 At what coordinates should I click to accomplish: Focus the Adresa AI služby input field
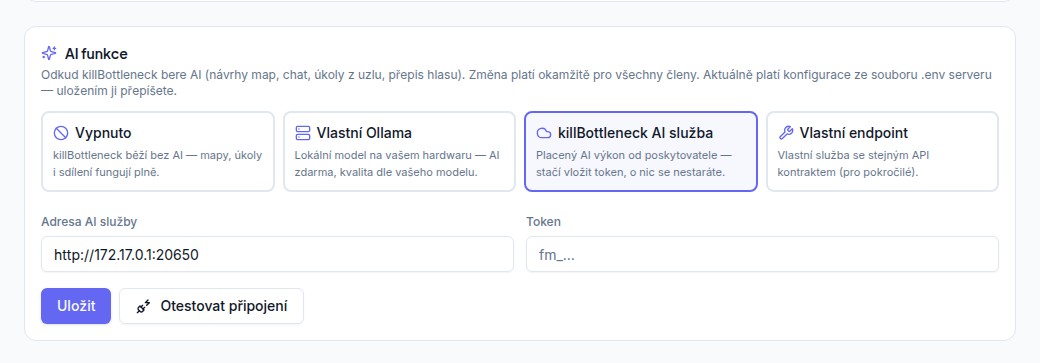coord(277,254)
